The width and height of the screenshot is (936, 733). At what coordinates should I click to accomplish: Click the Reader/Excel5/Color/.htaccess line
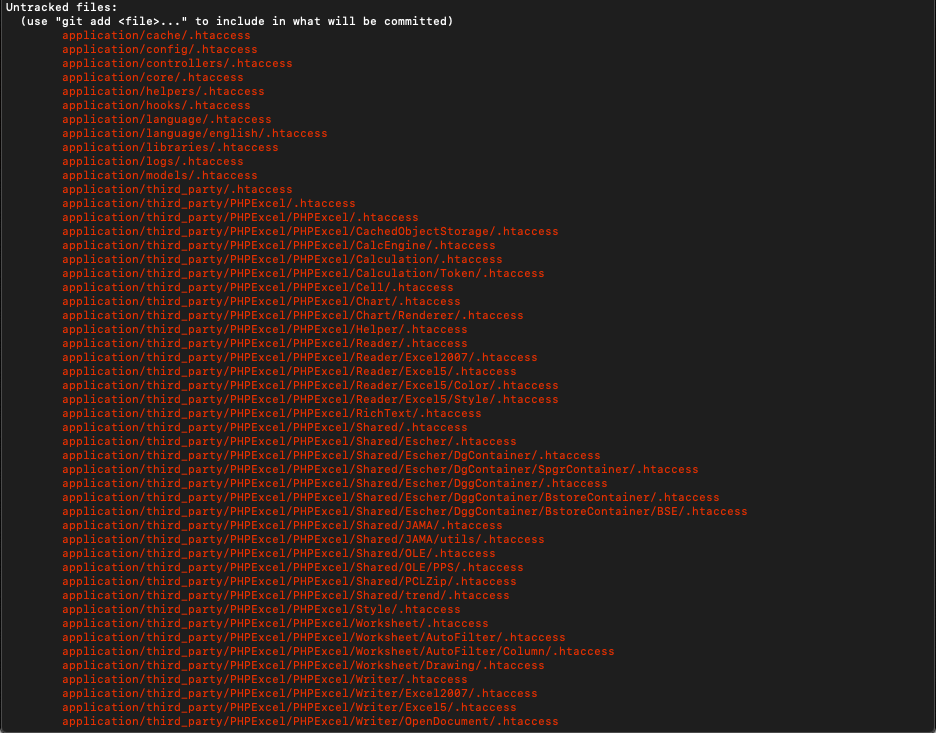coord(310,385)
